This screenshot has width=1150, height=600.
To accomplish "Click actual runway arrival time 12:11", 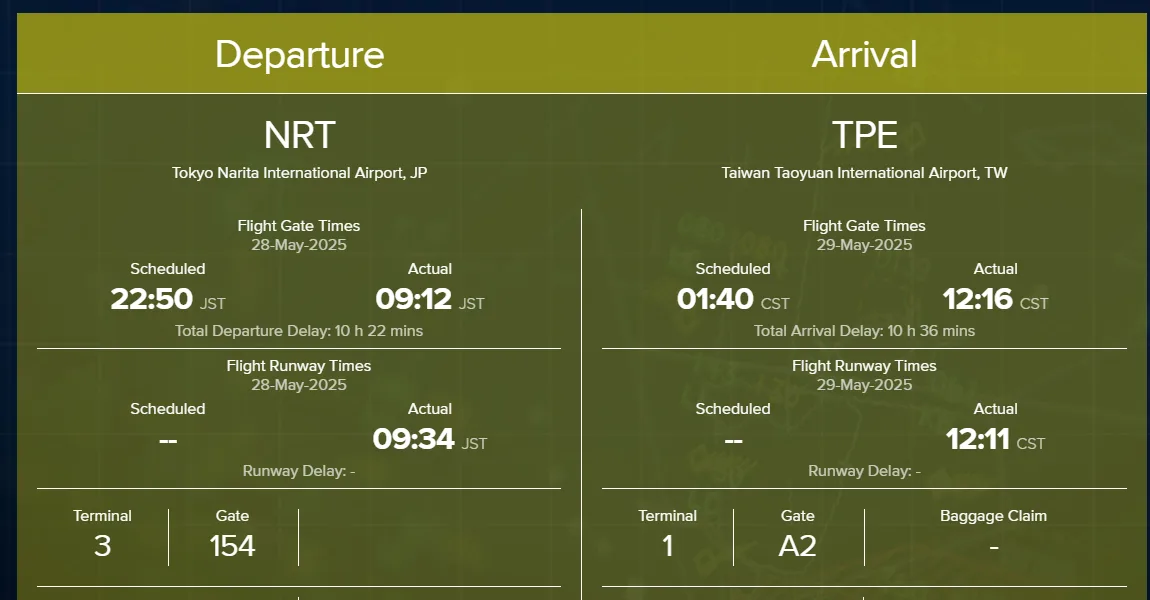I will pos(978,439).
